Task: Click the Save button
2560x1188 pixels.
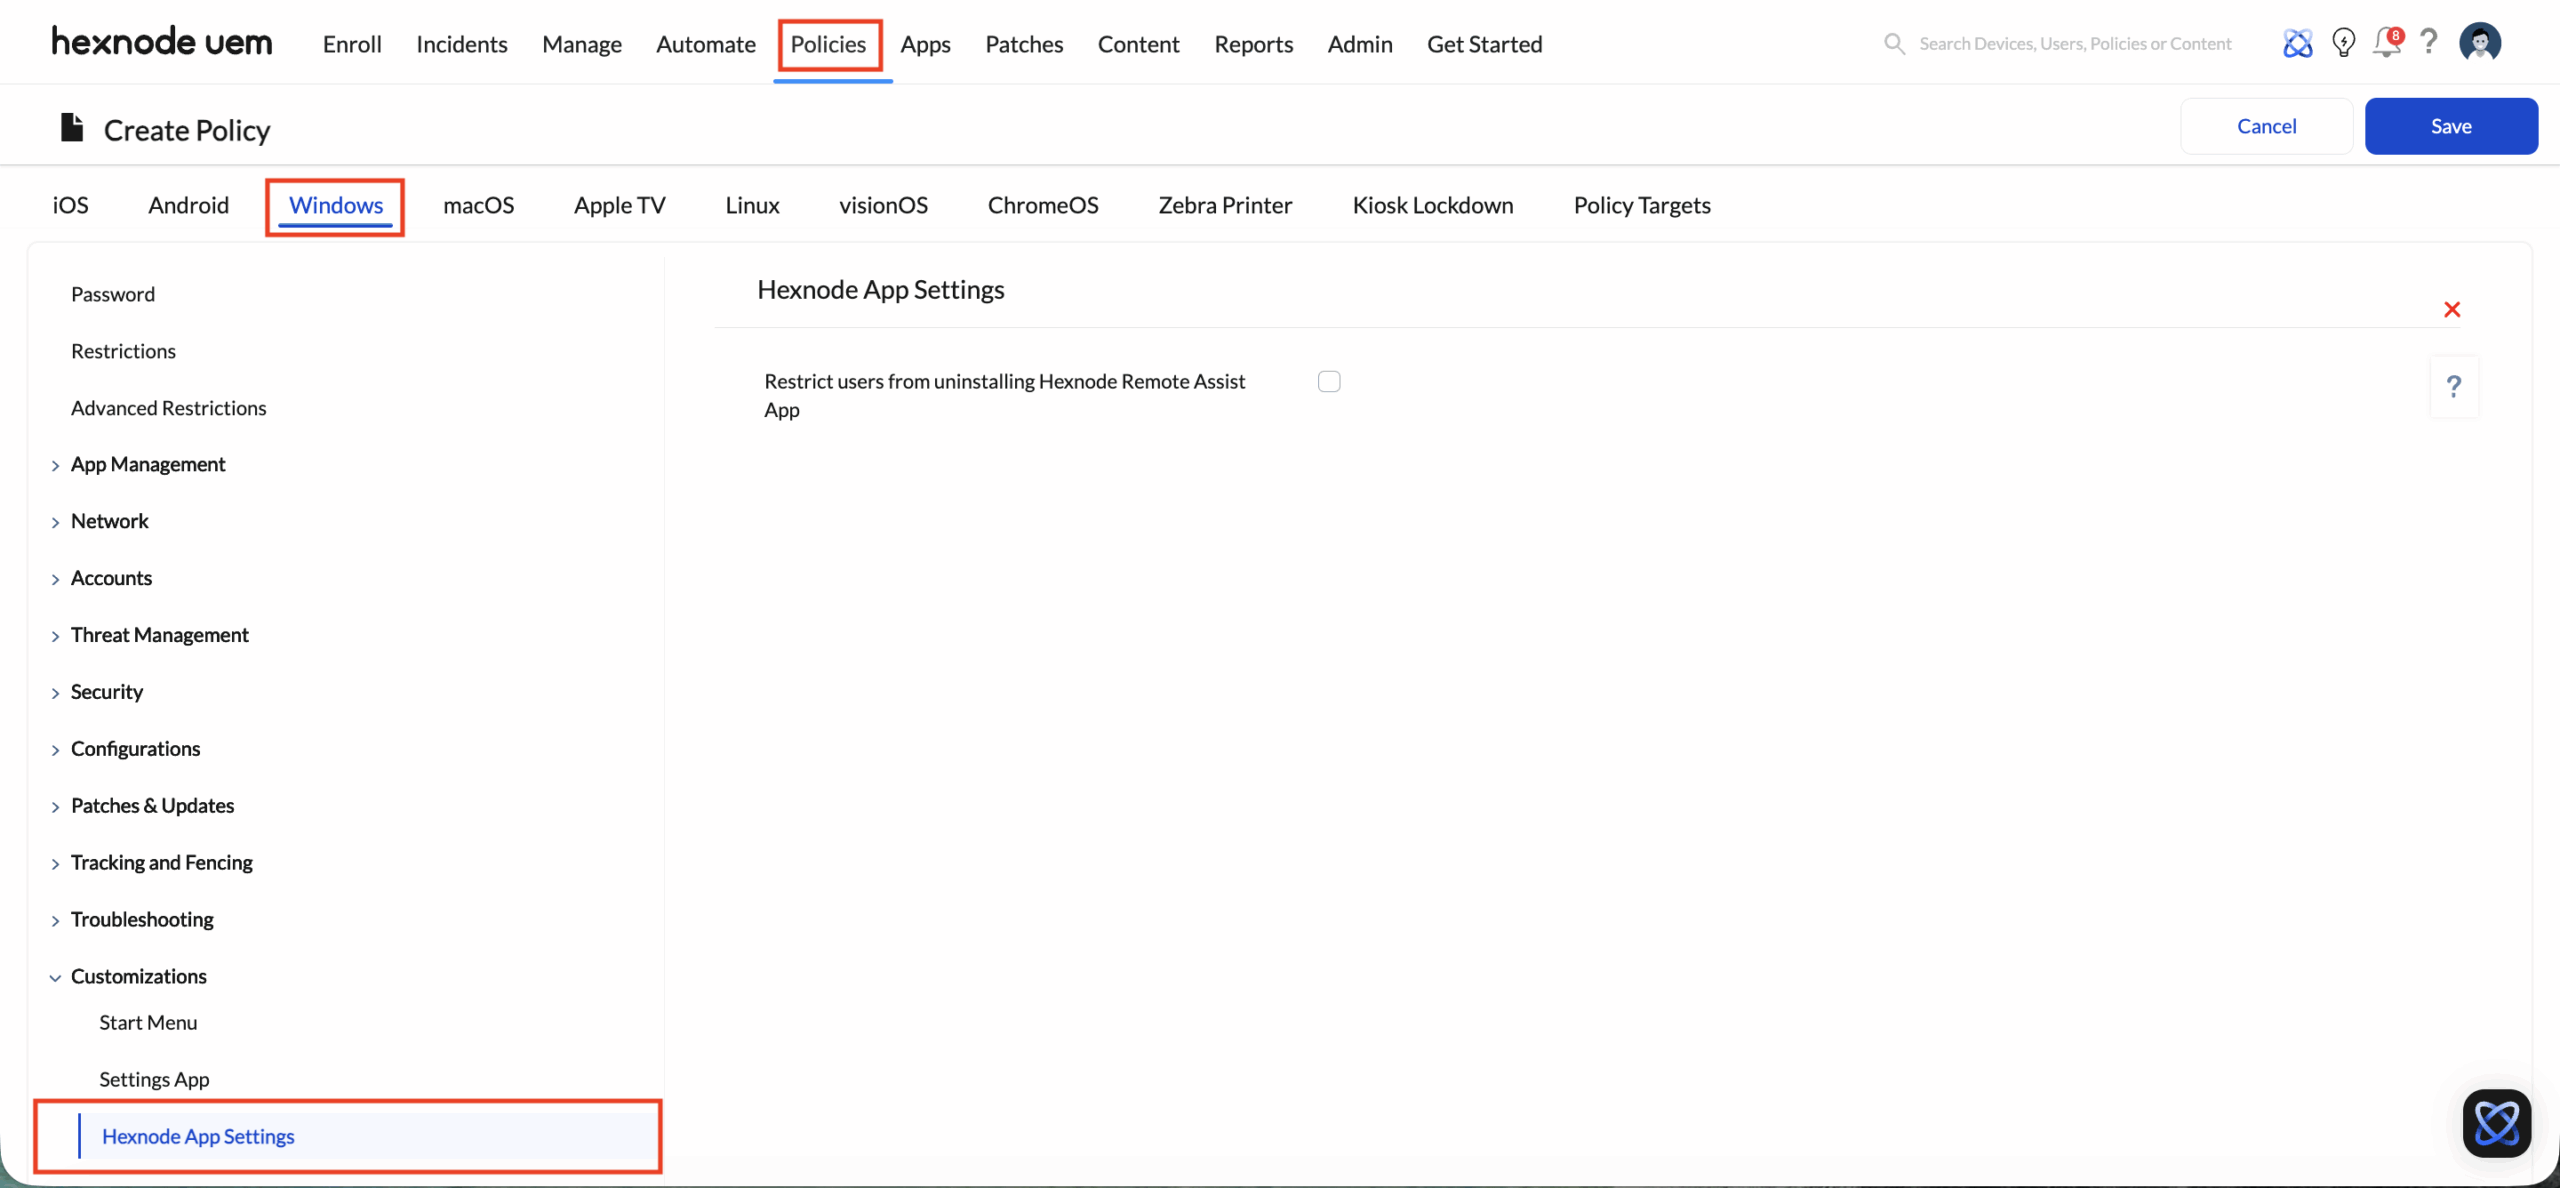Action: coord(2450,126)
